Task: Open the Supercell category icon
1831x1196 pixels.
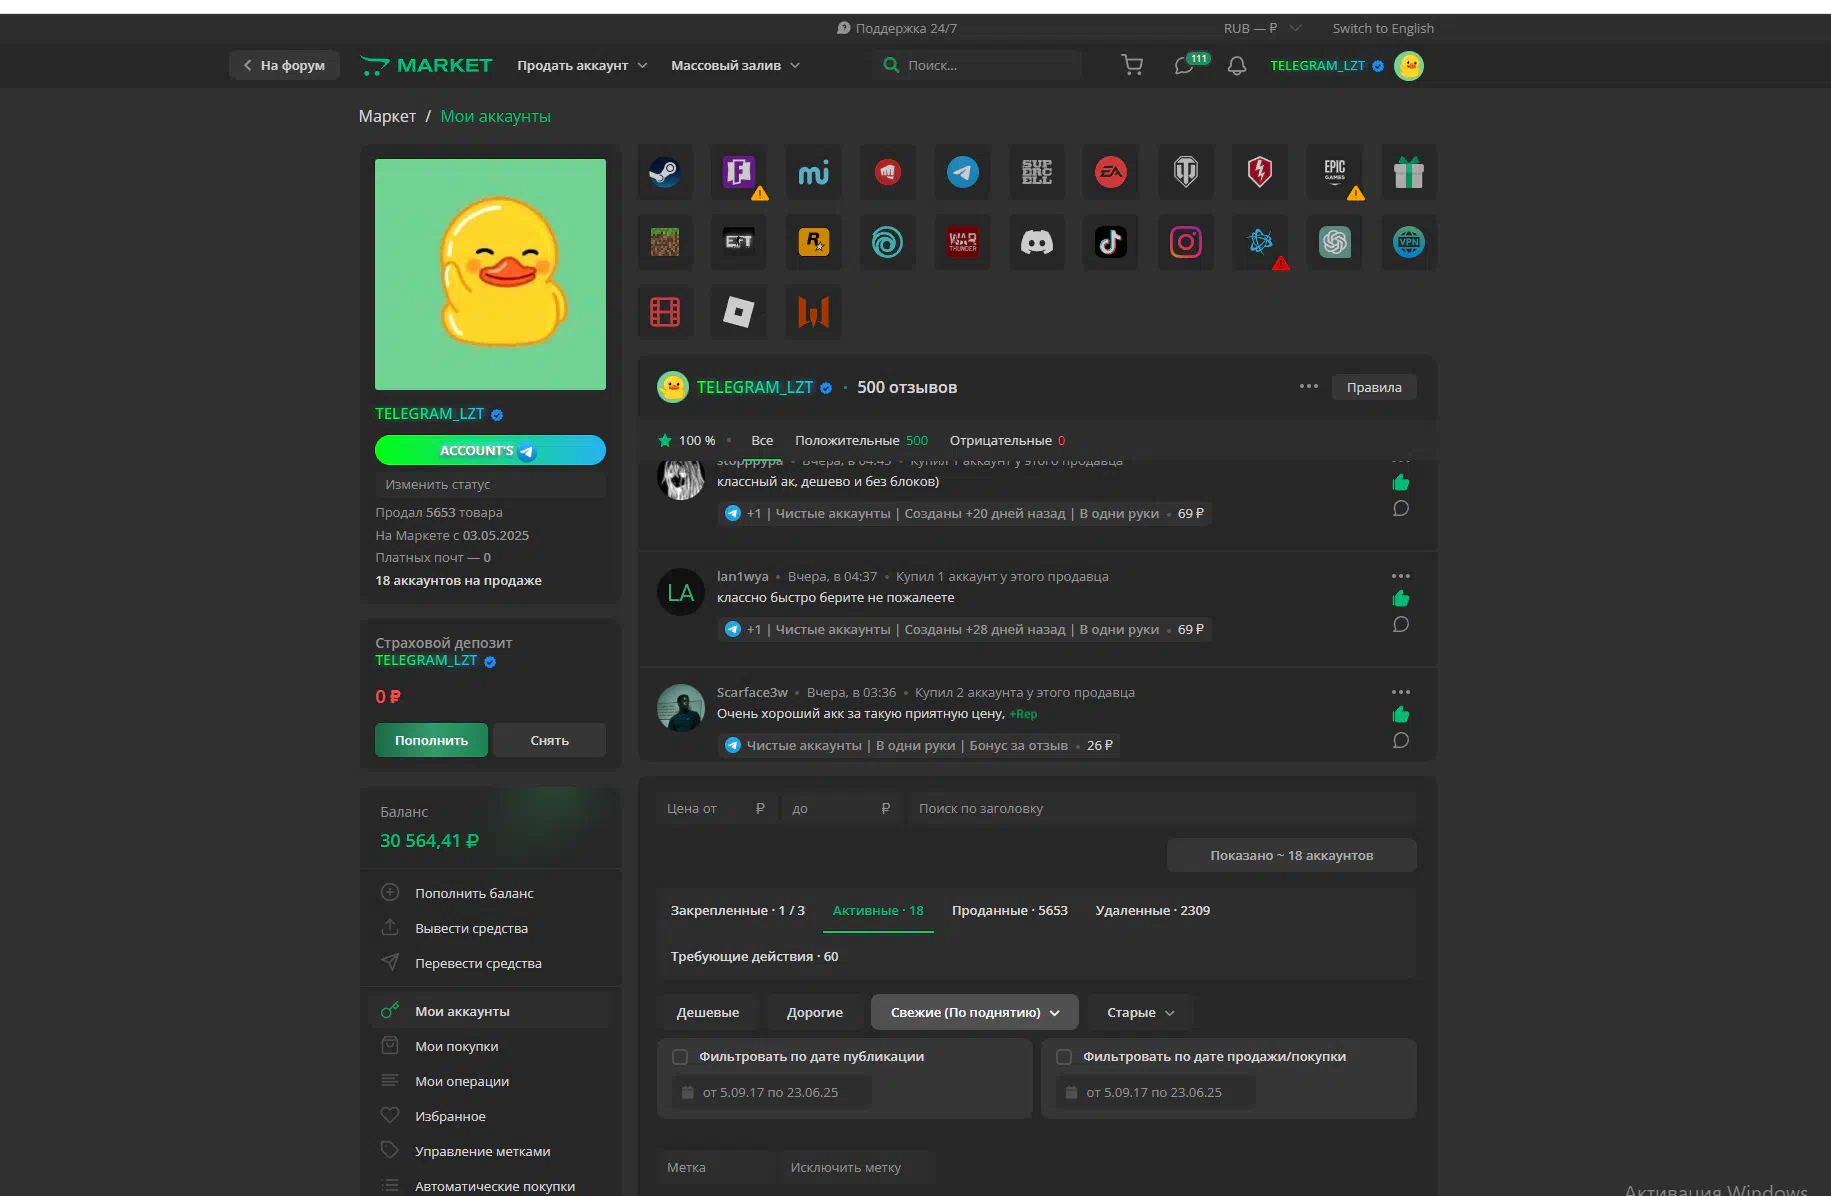Action: coord(1037,172)
